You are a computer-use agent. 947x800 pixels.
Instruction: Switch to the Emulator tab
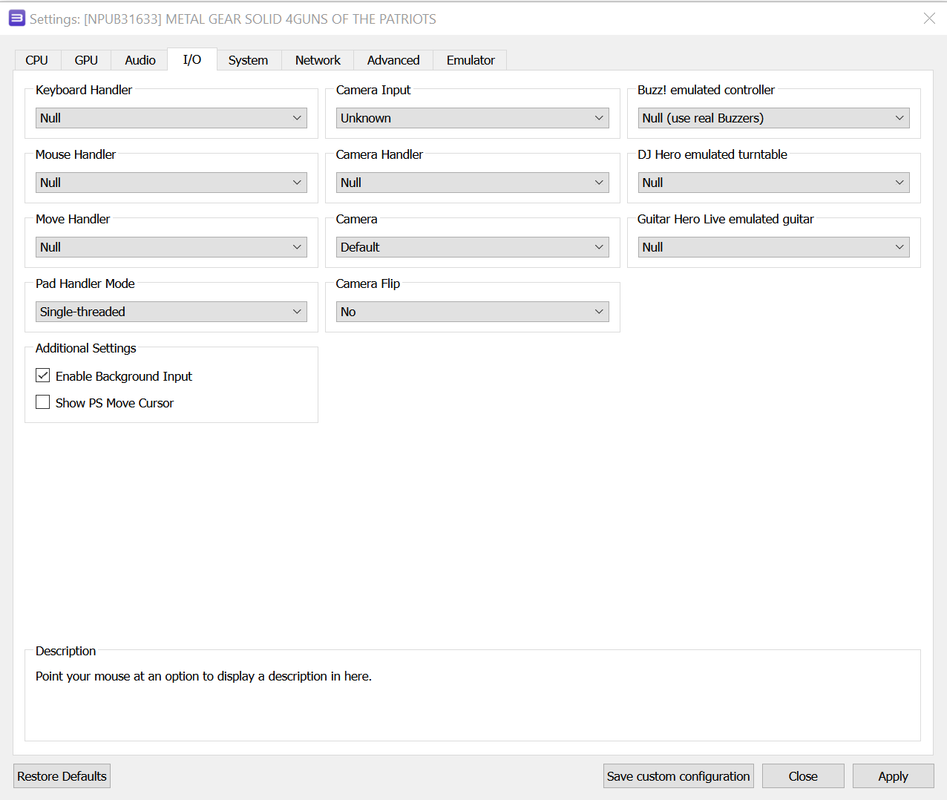click(x=470, y=60)
